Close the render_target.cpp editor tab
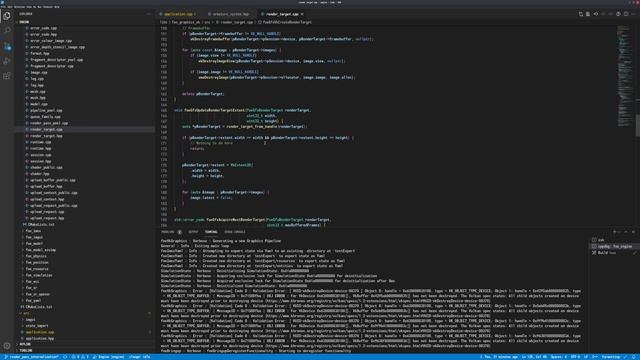 coord(302,14)
